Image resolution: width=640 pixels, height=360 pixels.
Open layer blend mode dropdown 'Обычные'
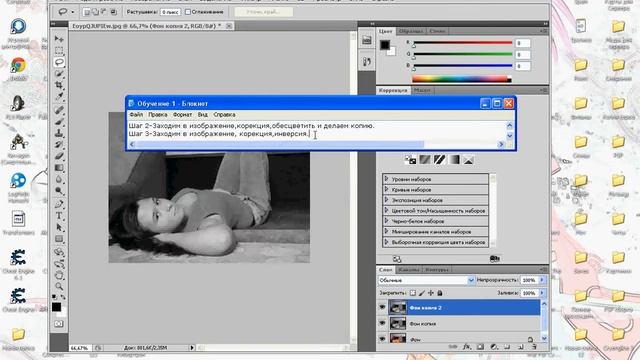click(426, 280)
